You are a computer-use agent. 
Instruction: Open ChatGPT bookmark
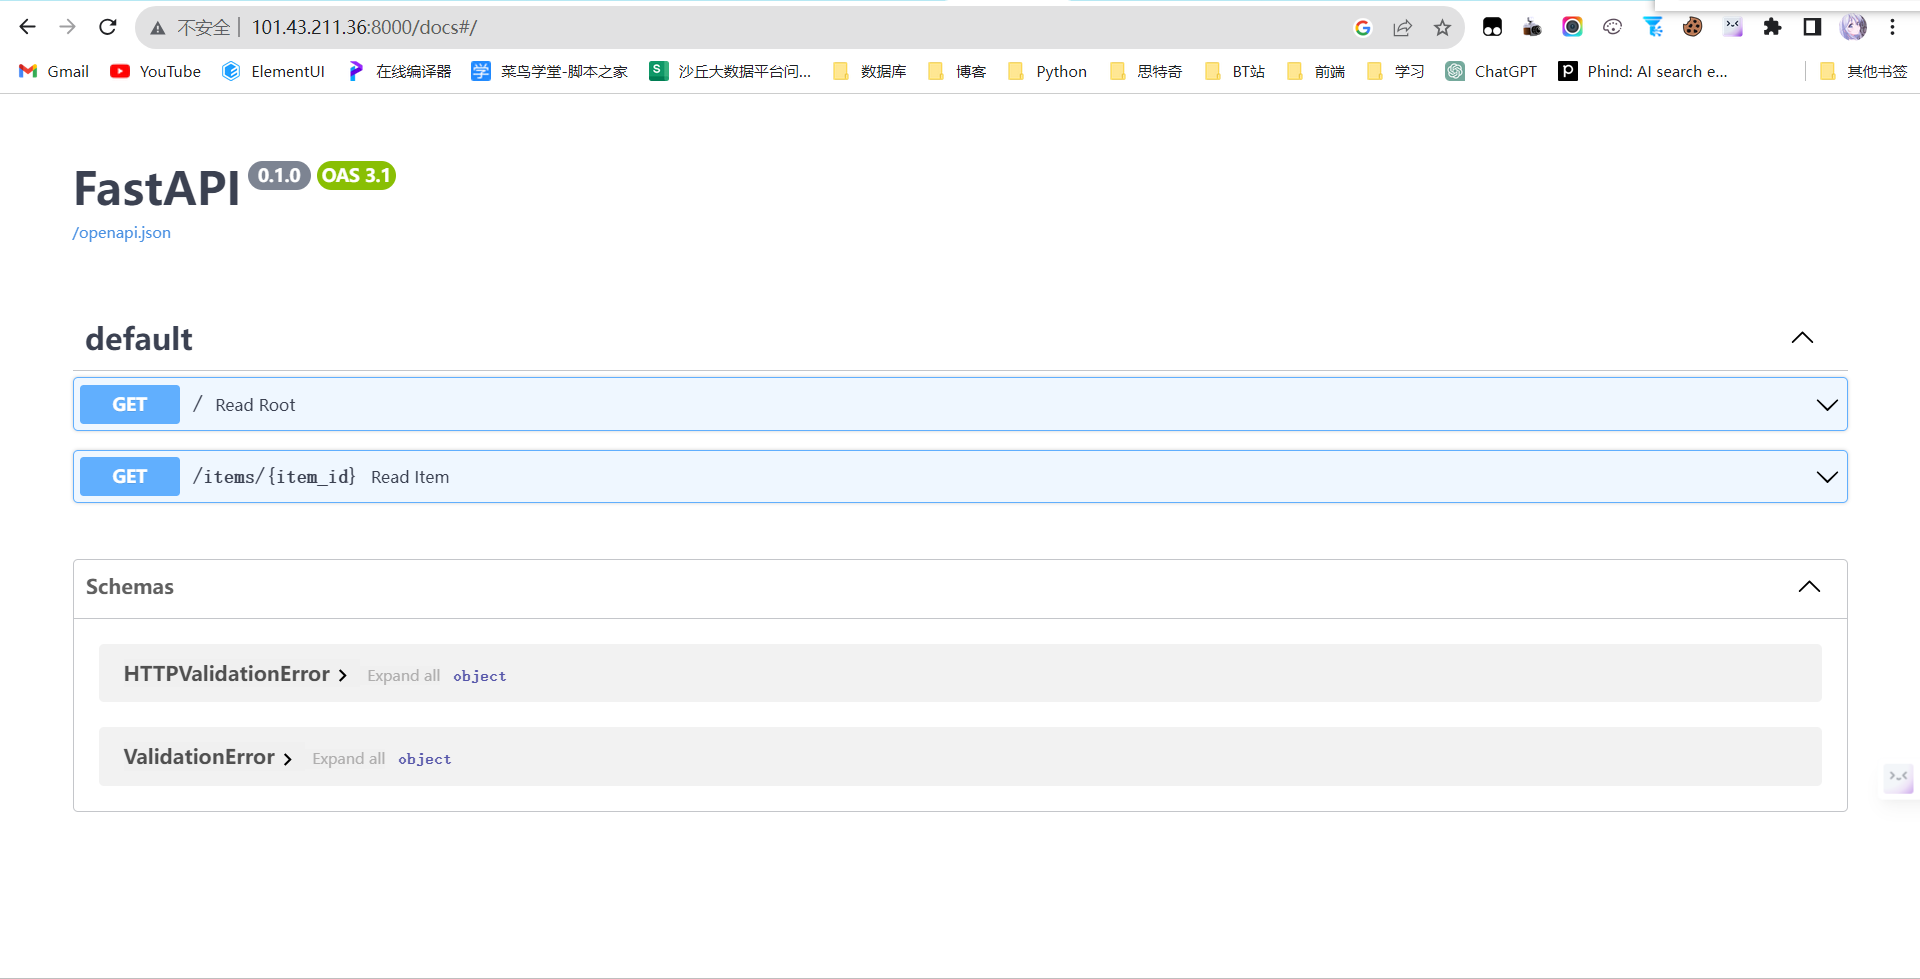[x=1491, y=71]
